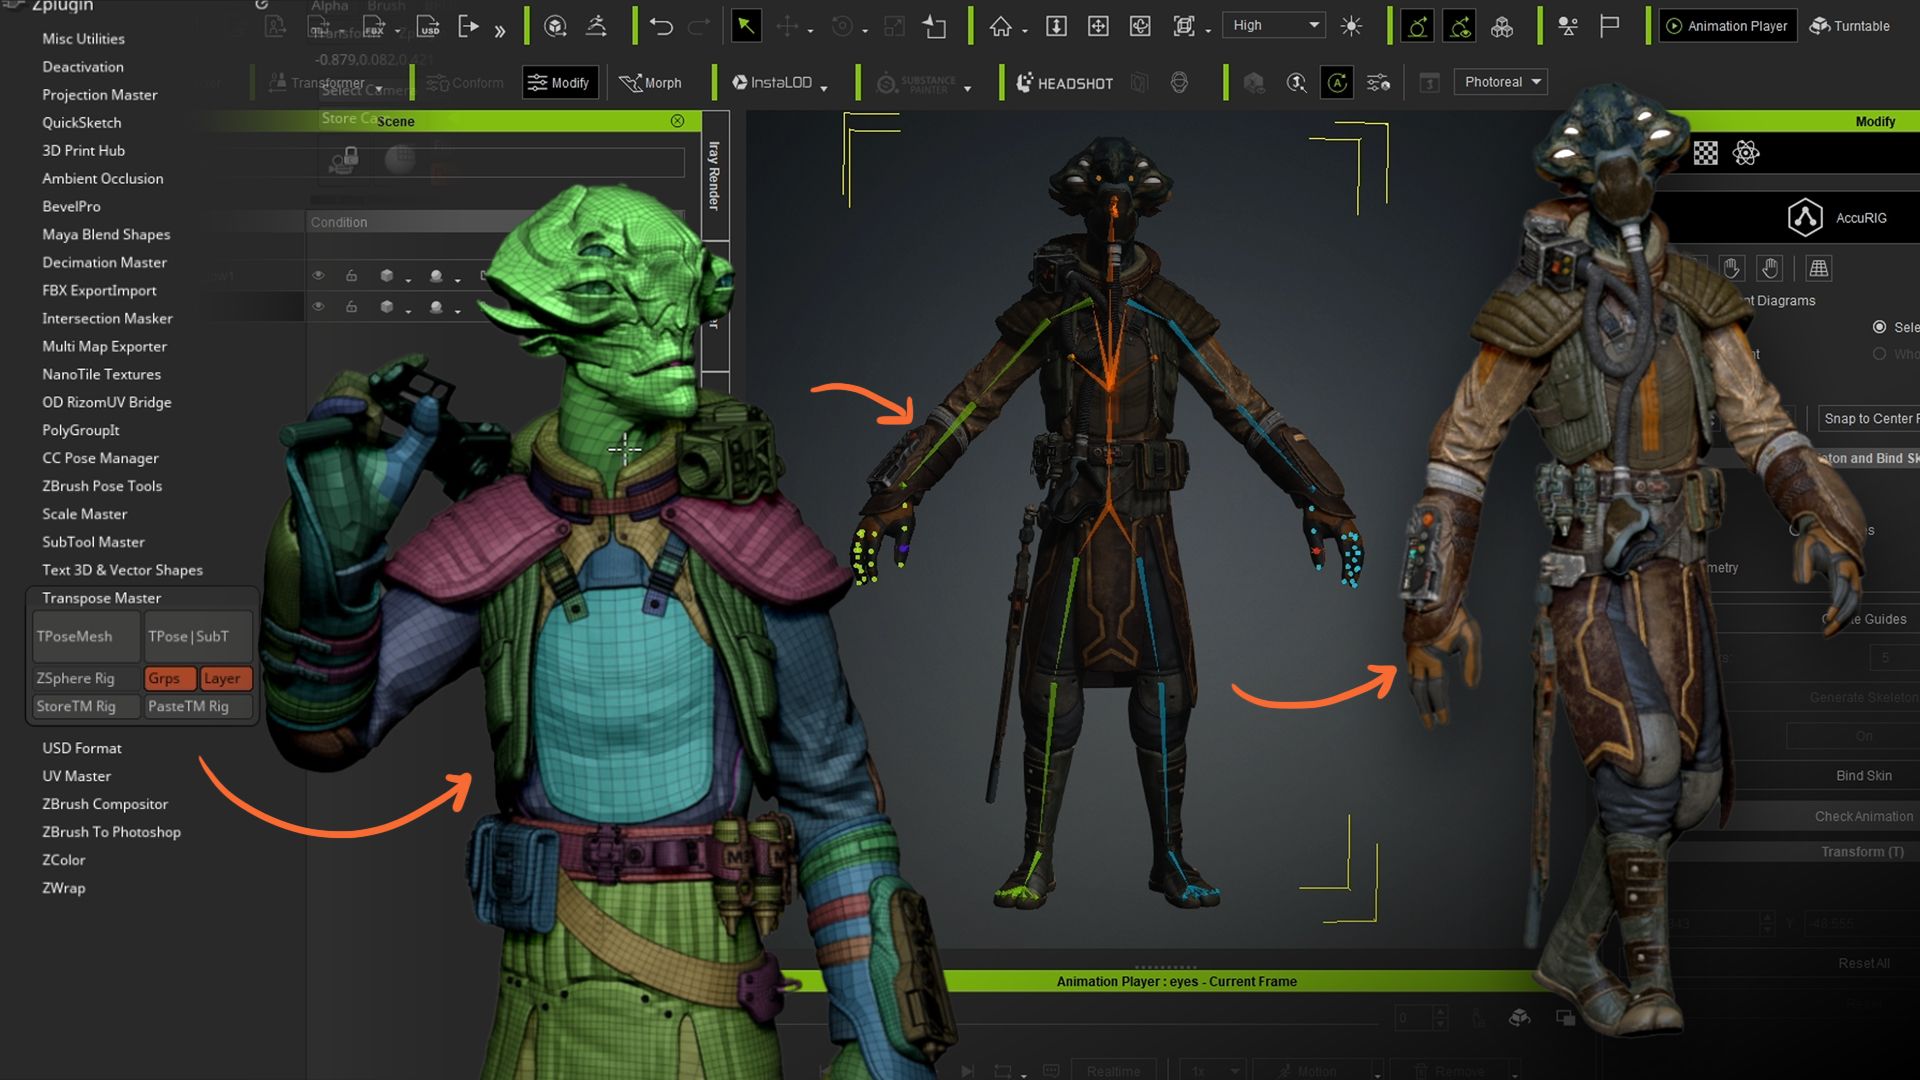Screen dimensions: 1920x1080
Task: Expand more toolbar items double chevron
Action: point(500,30)
